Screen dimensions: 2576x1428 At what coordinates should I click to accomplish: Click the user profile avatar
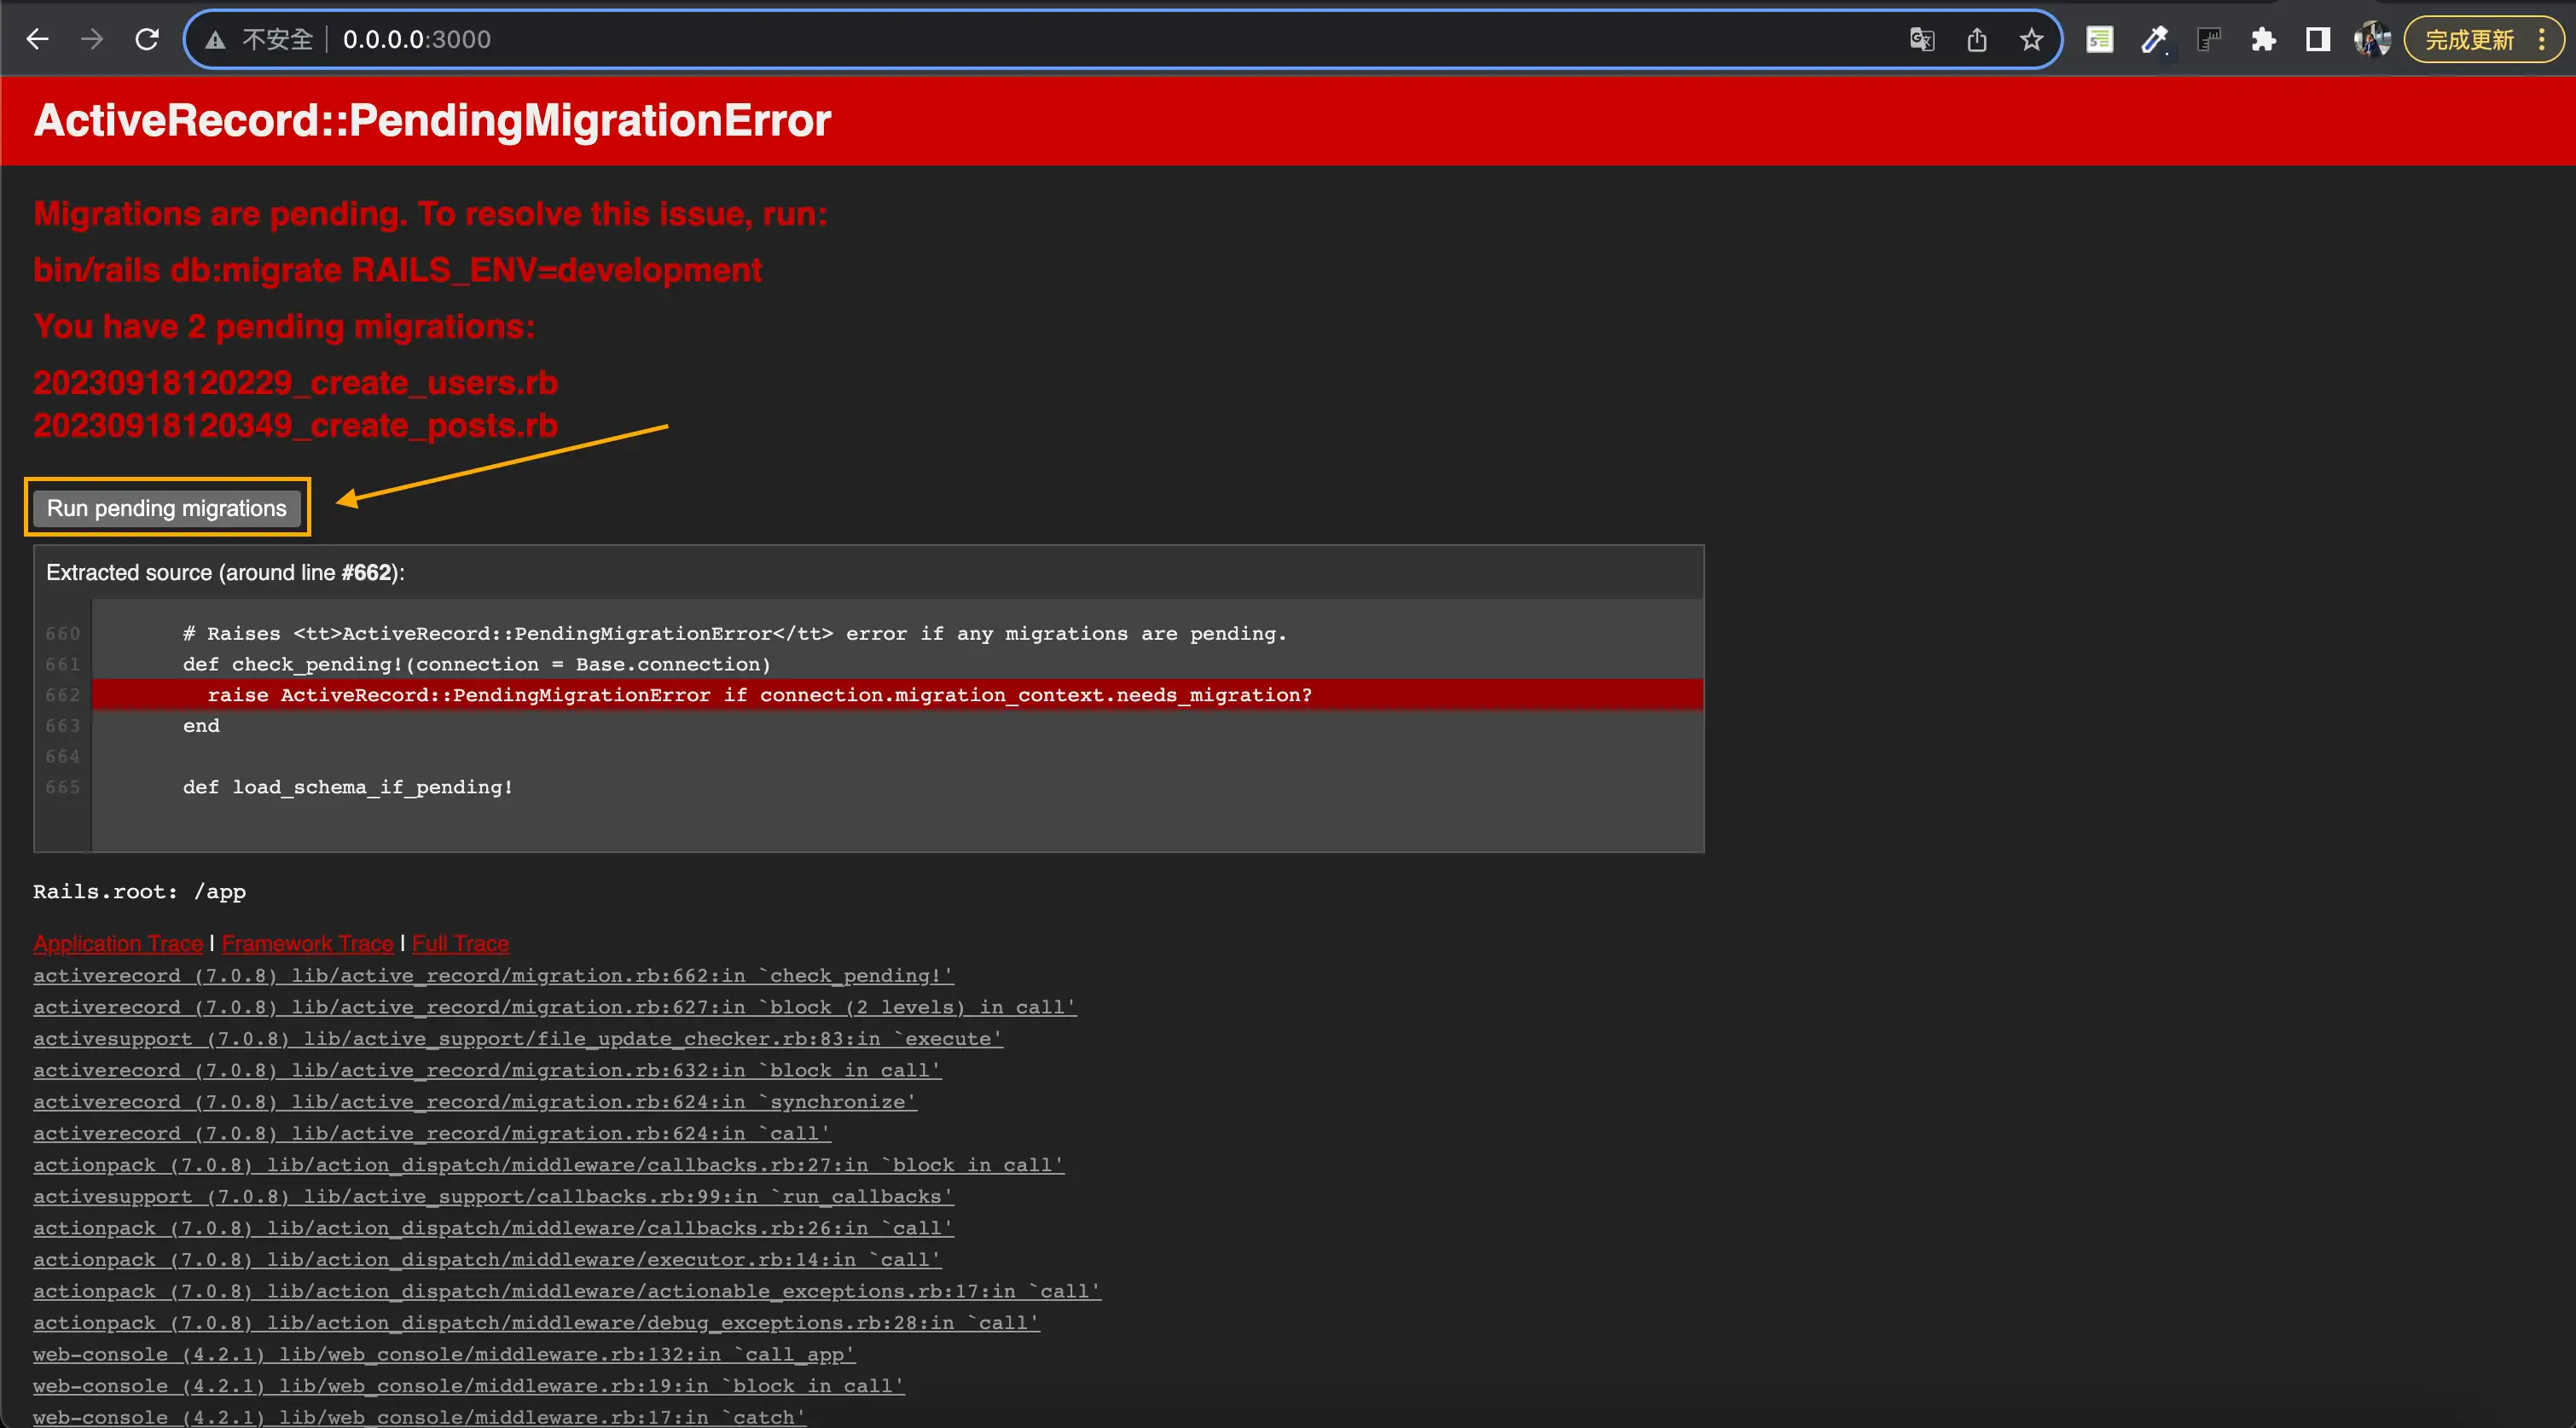click(2371, 40)
